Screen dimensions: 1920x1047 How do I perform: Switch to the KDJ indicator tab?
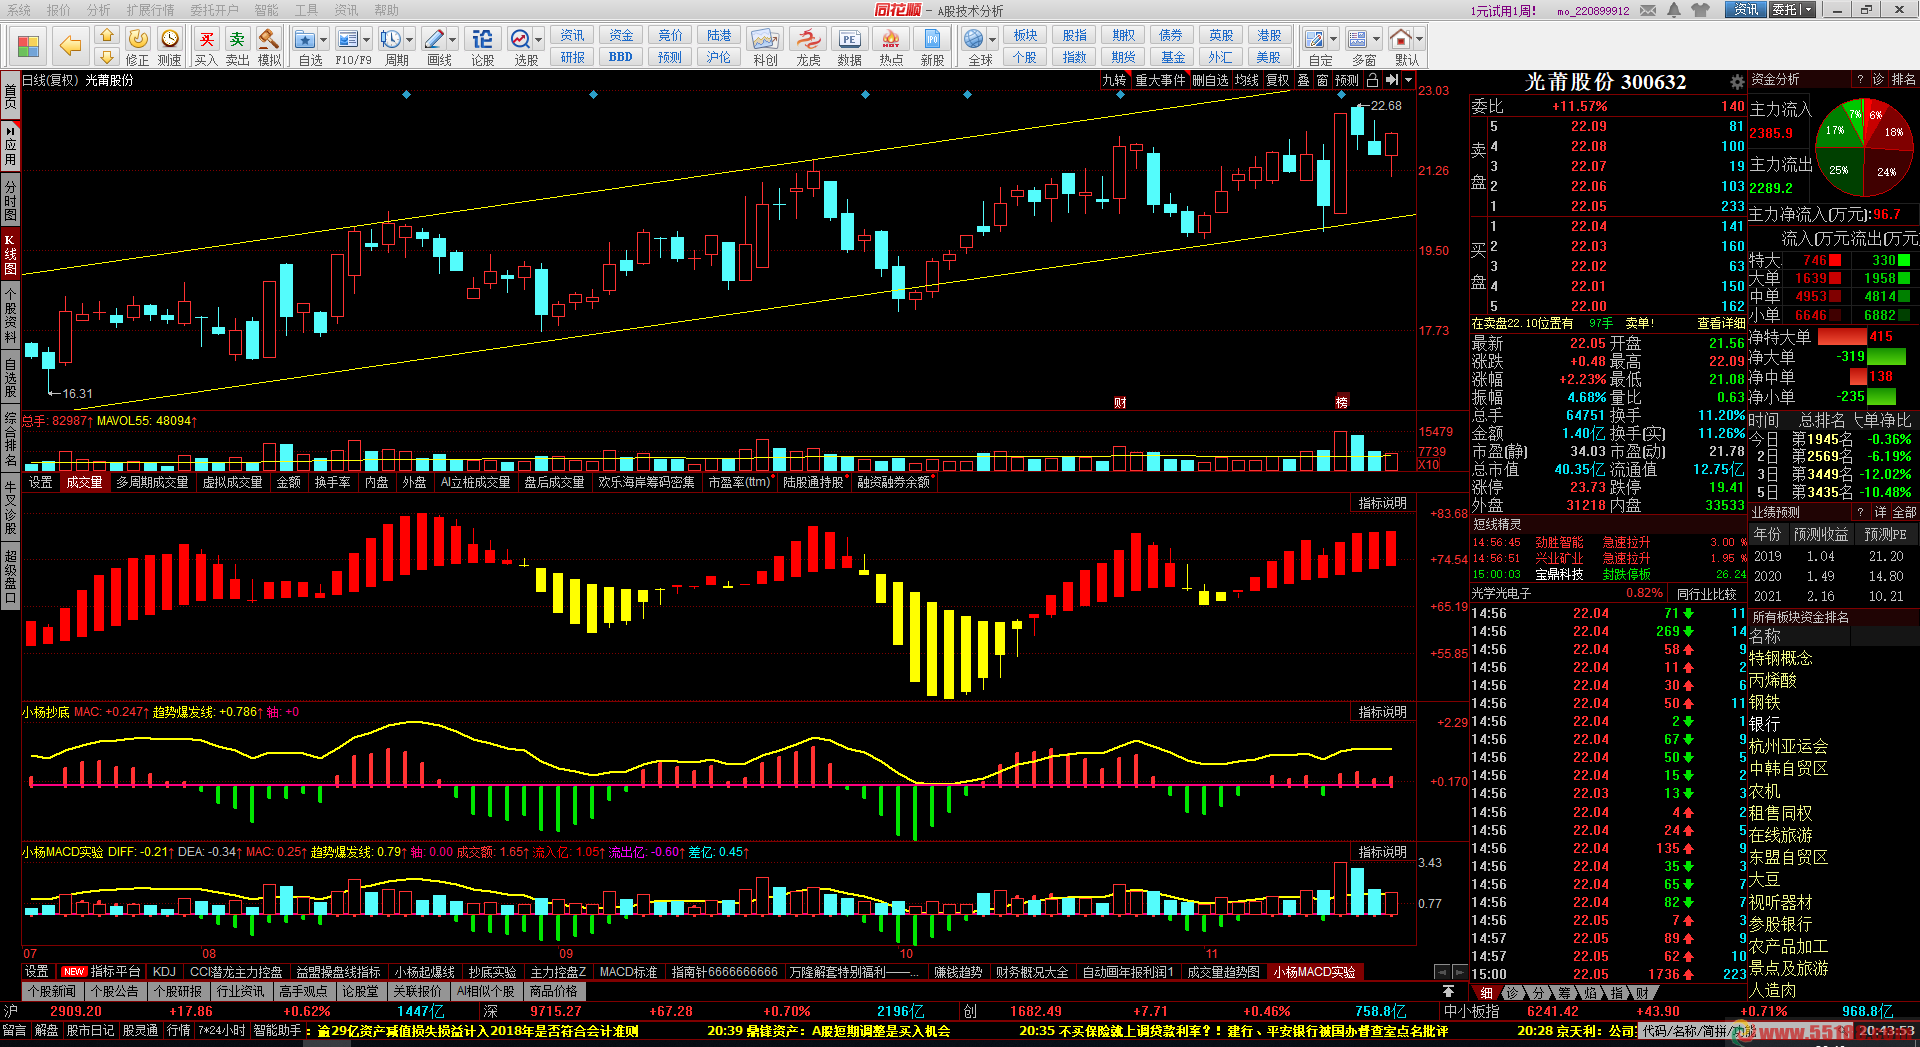(x=164, y=972)
